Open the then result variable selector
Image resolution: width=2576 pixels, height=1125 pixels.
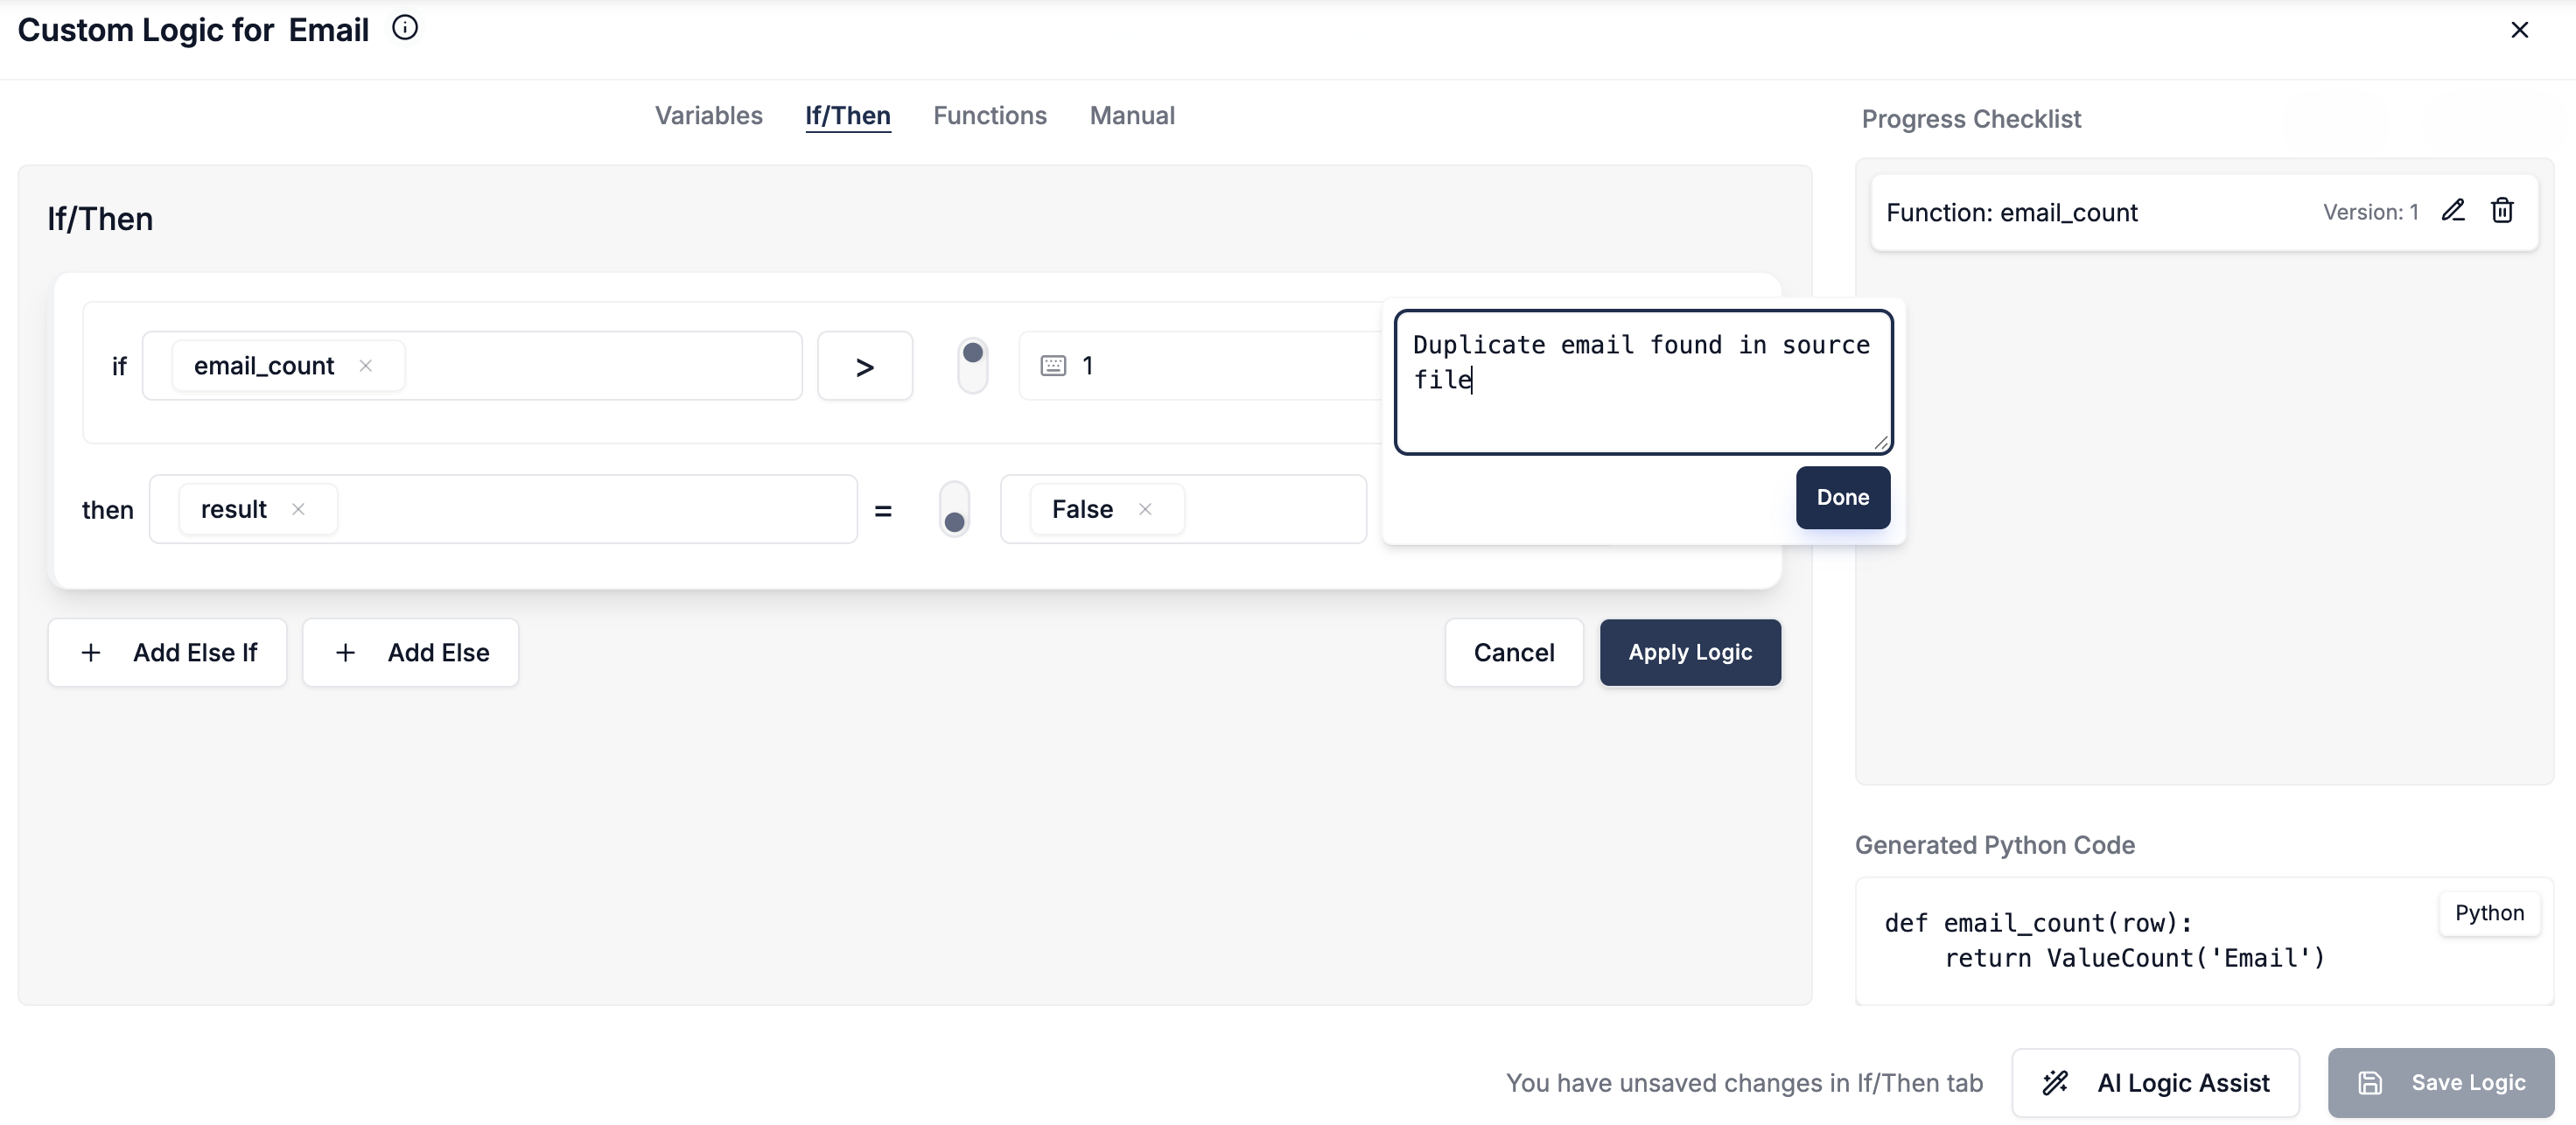pyautogui.click(x=503, y=509)
